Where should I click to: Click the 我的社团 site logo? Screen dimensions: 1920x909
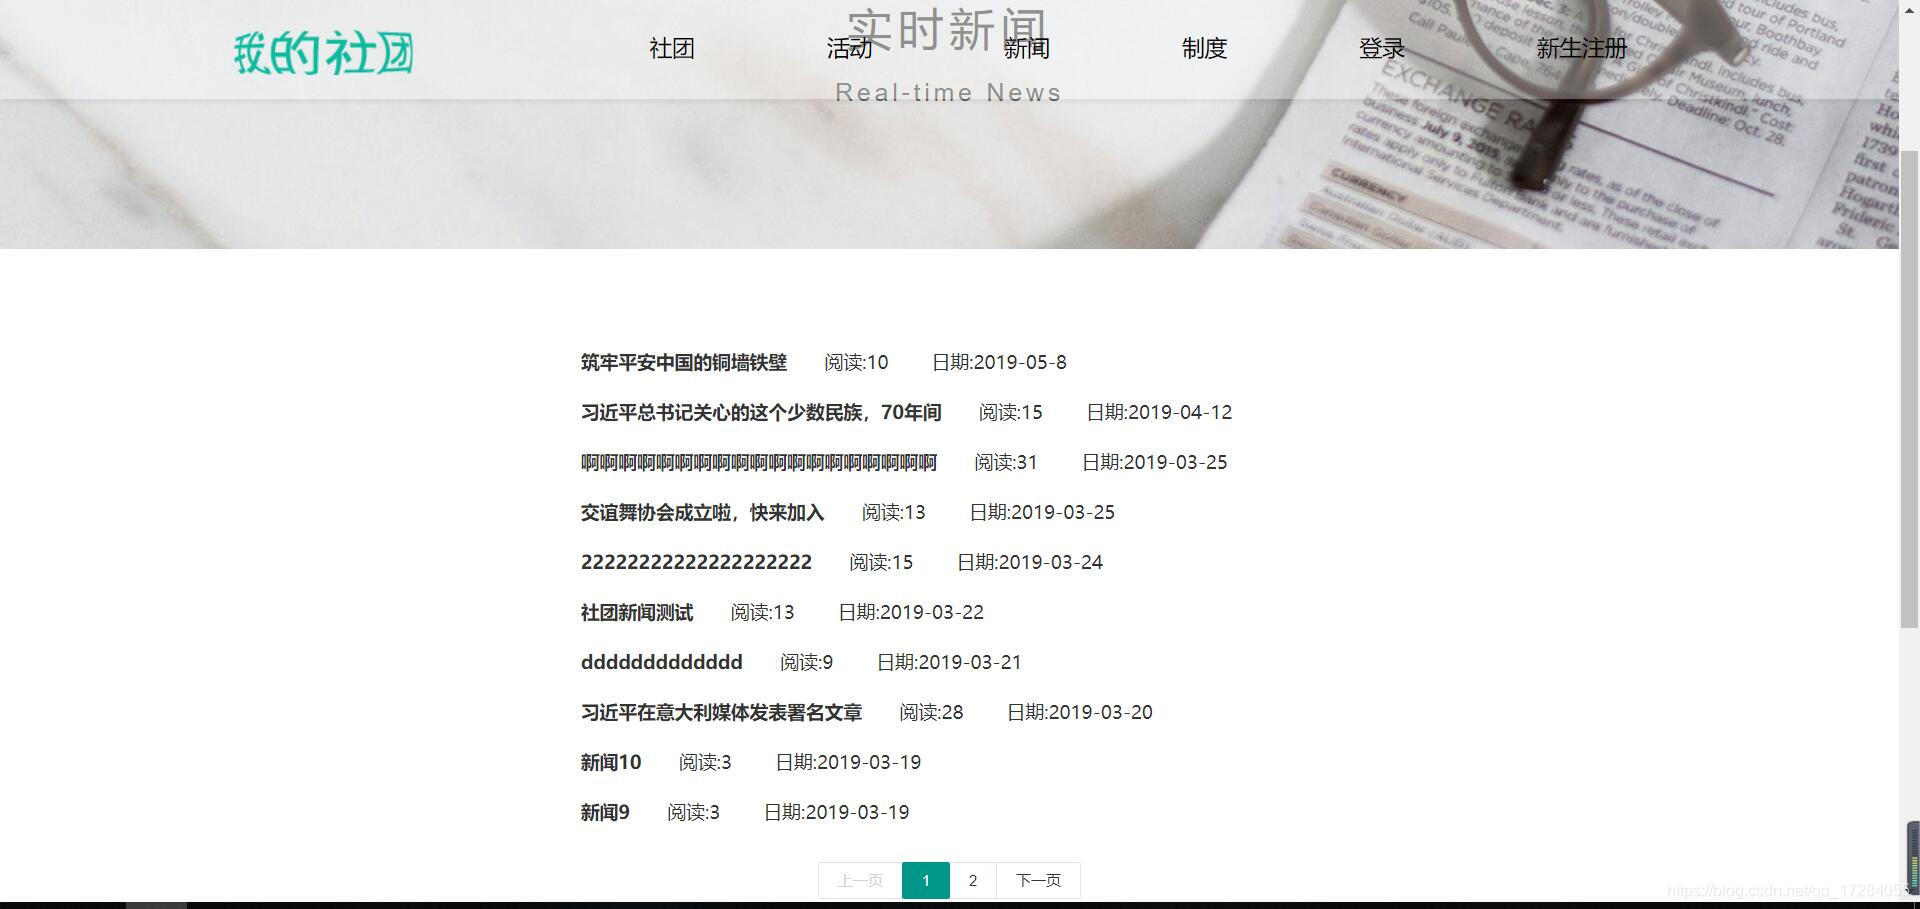click(323, 53)
